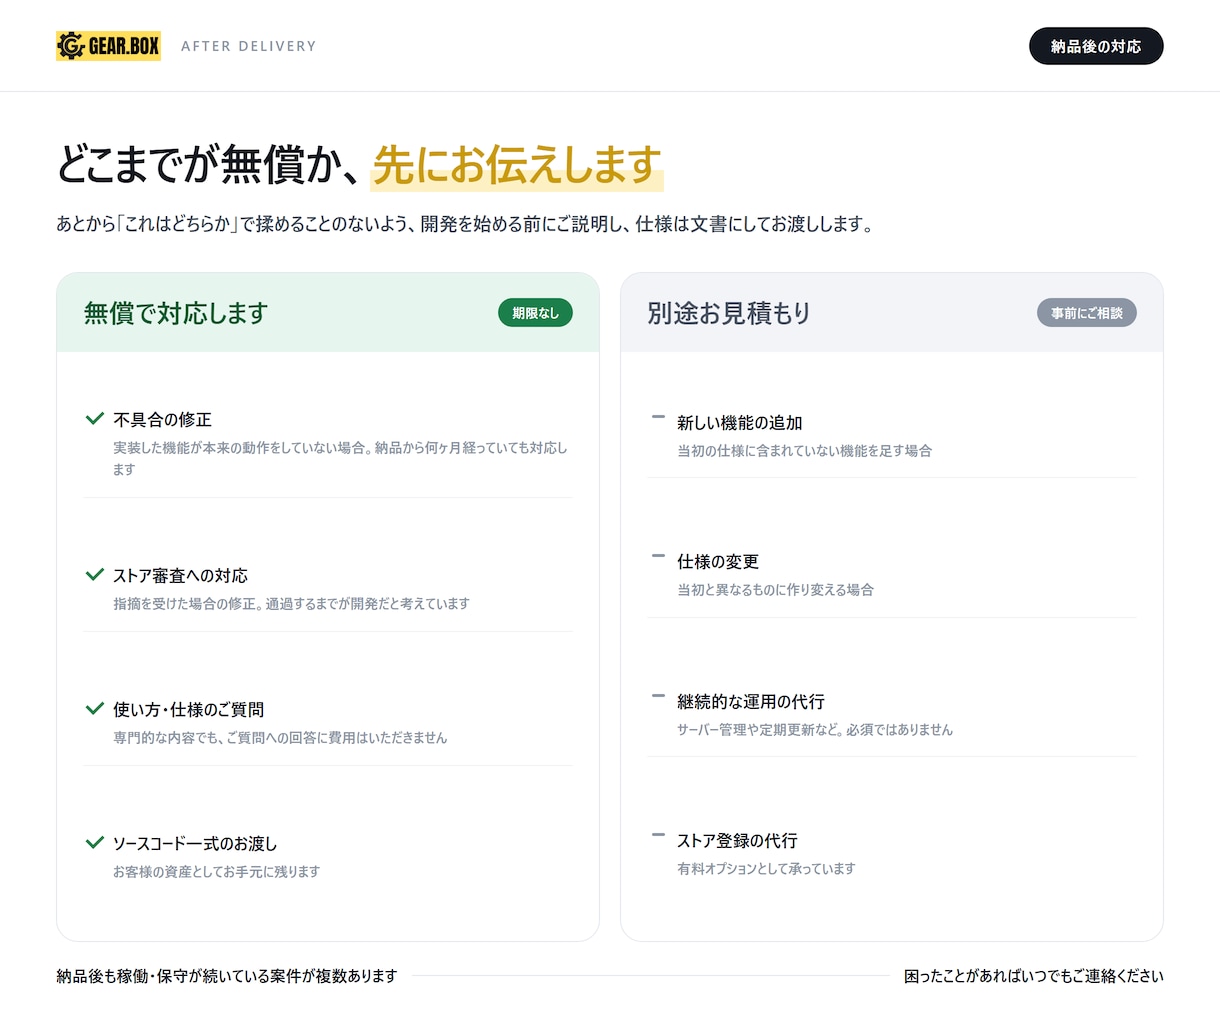Click the 別途お見積もり card heading
The width and height of the screenshot is (1220, 1016).
[x=728, y=313]
